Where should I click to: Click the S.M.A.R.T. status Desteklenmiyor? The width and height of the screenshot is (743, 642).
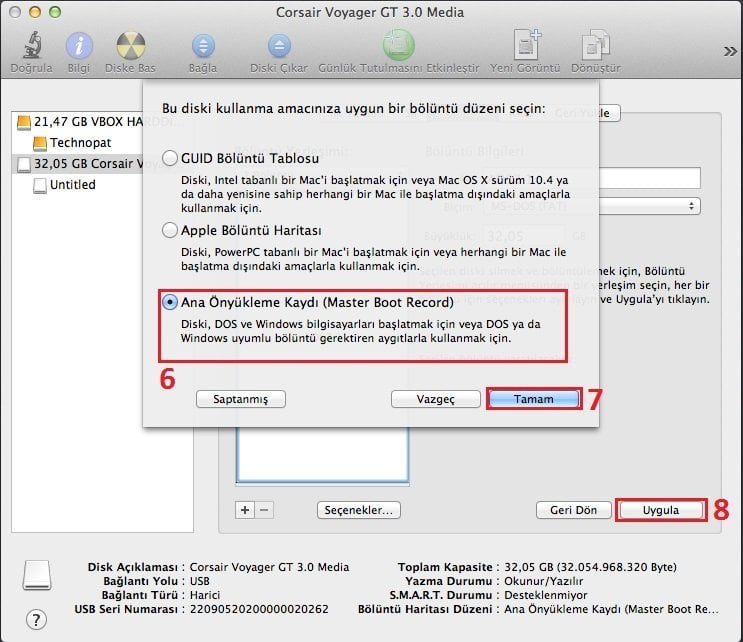[x=546, y=595]
